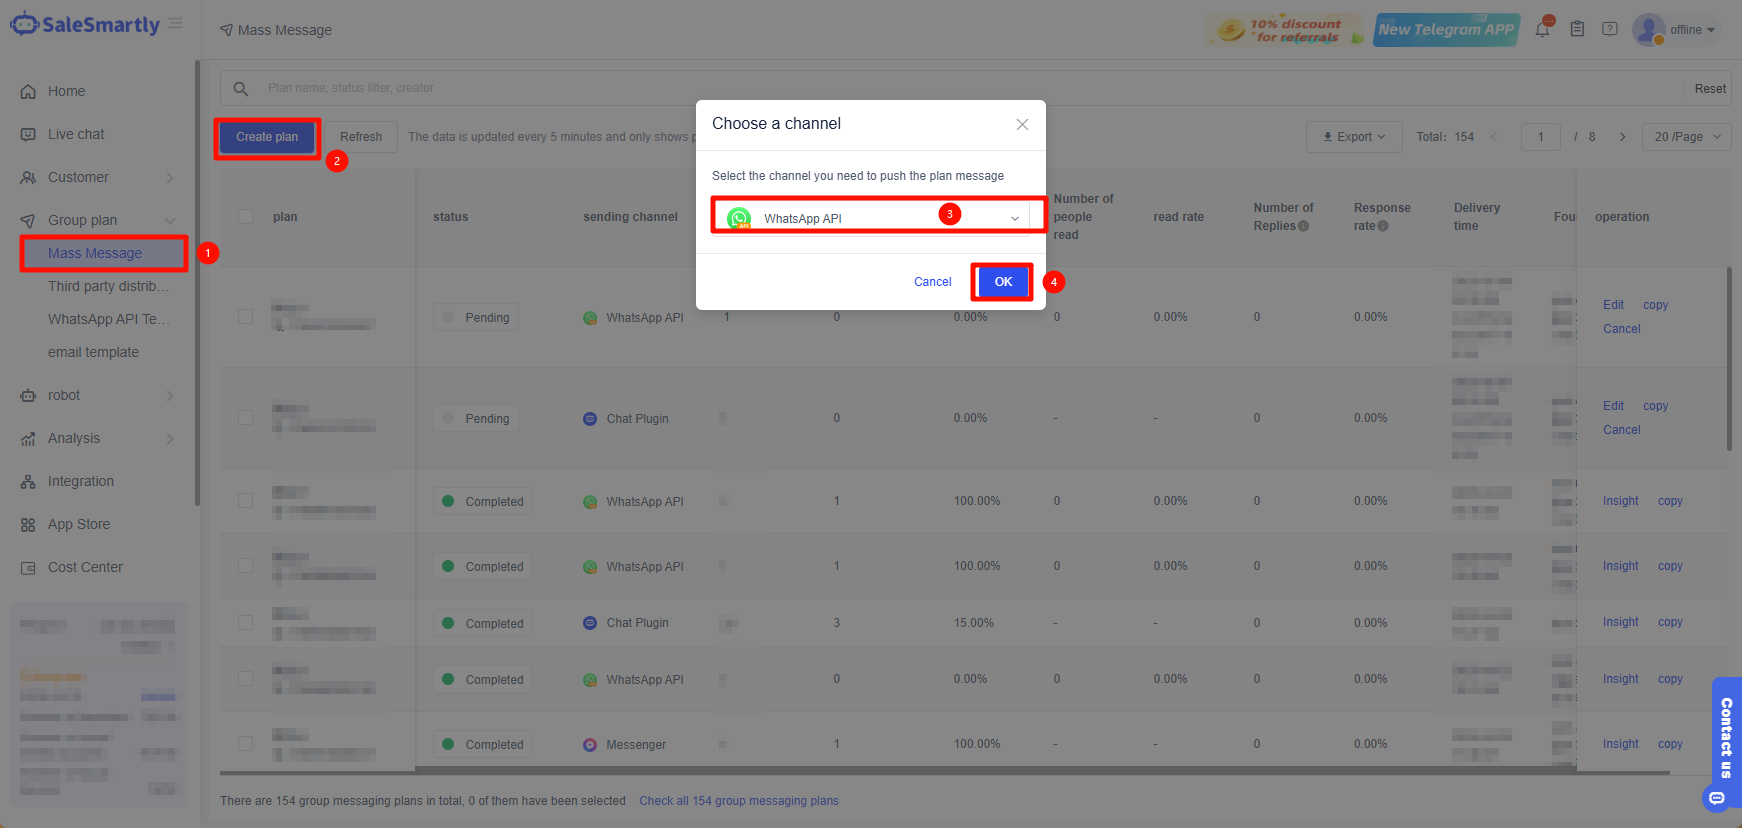Viewport: 1742px width, 828px height.
Task: Click the notification bell icon
Action: point(1542,29)
